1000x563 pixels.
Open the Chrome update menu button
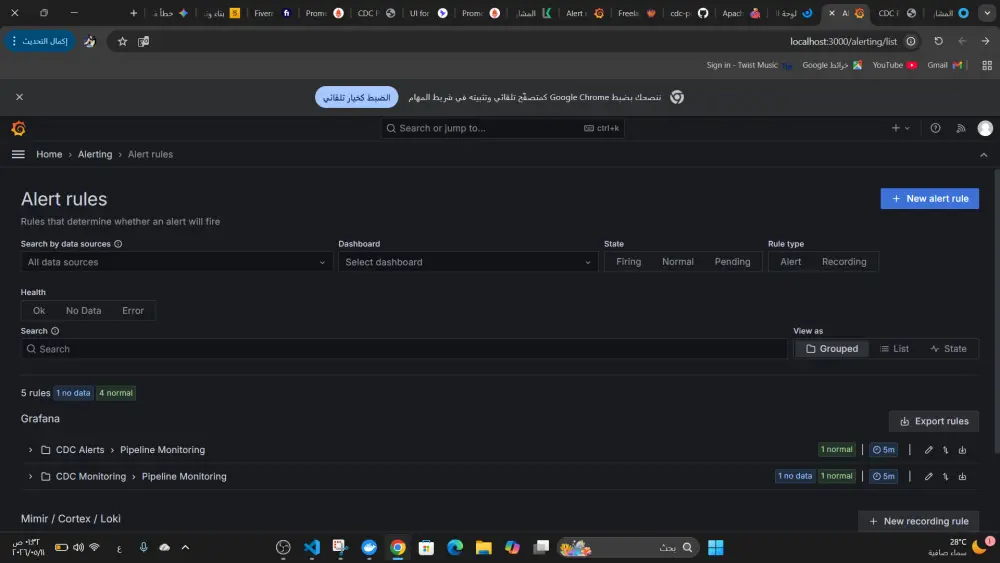[x=40, y=41]
